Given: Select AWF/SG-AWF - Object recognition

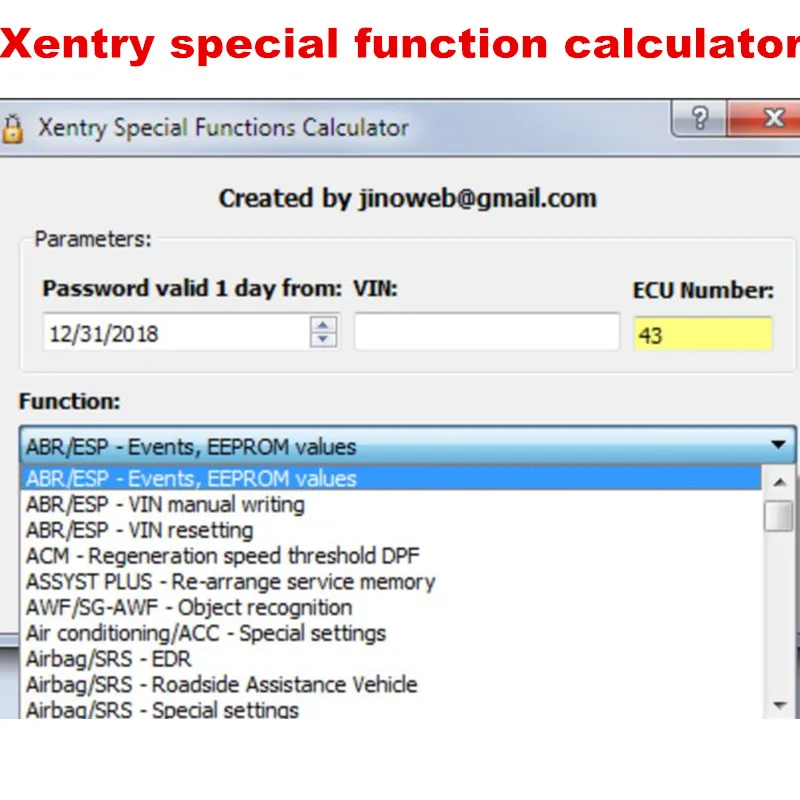Looking at the screenshot, I should 391,608.
